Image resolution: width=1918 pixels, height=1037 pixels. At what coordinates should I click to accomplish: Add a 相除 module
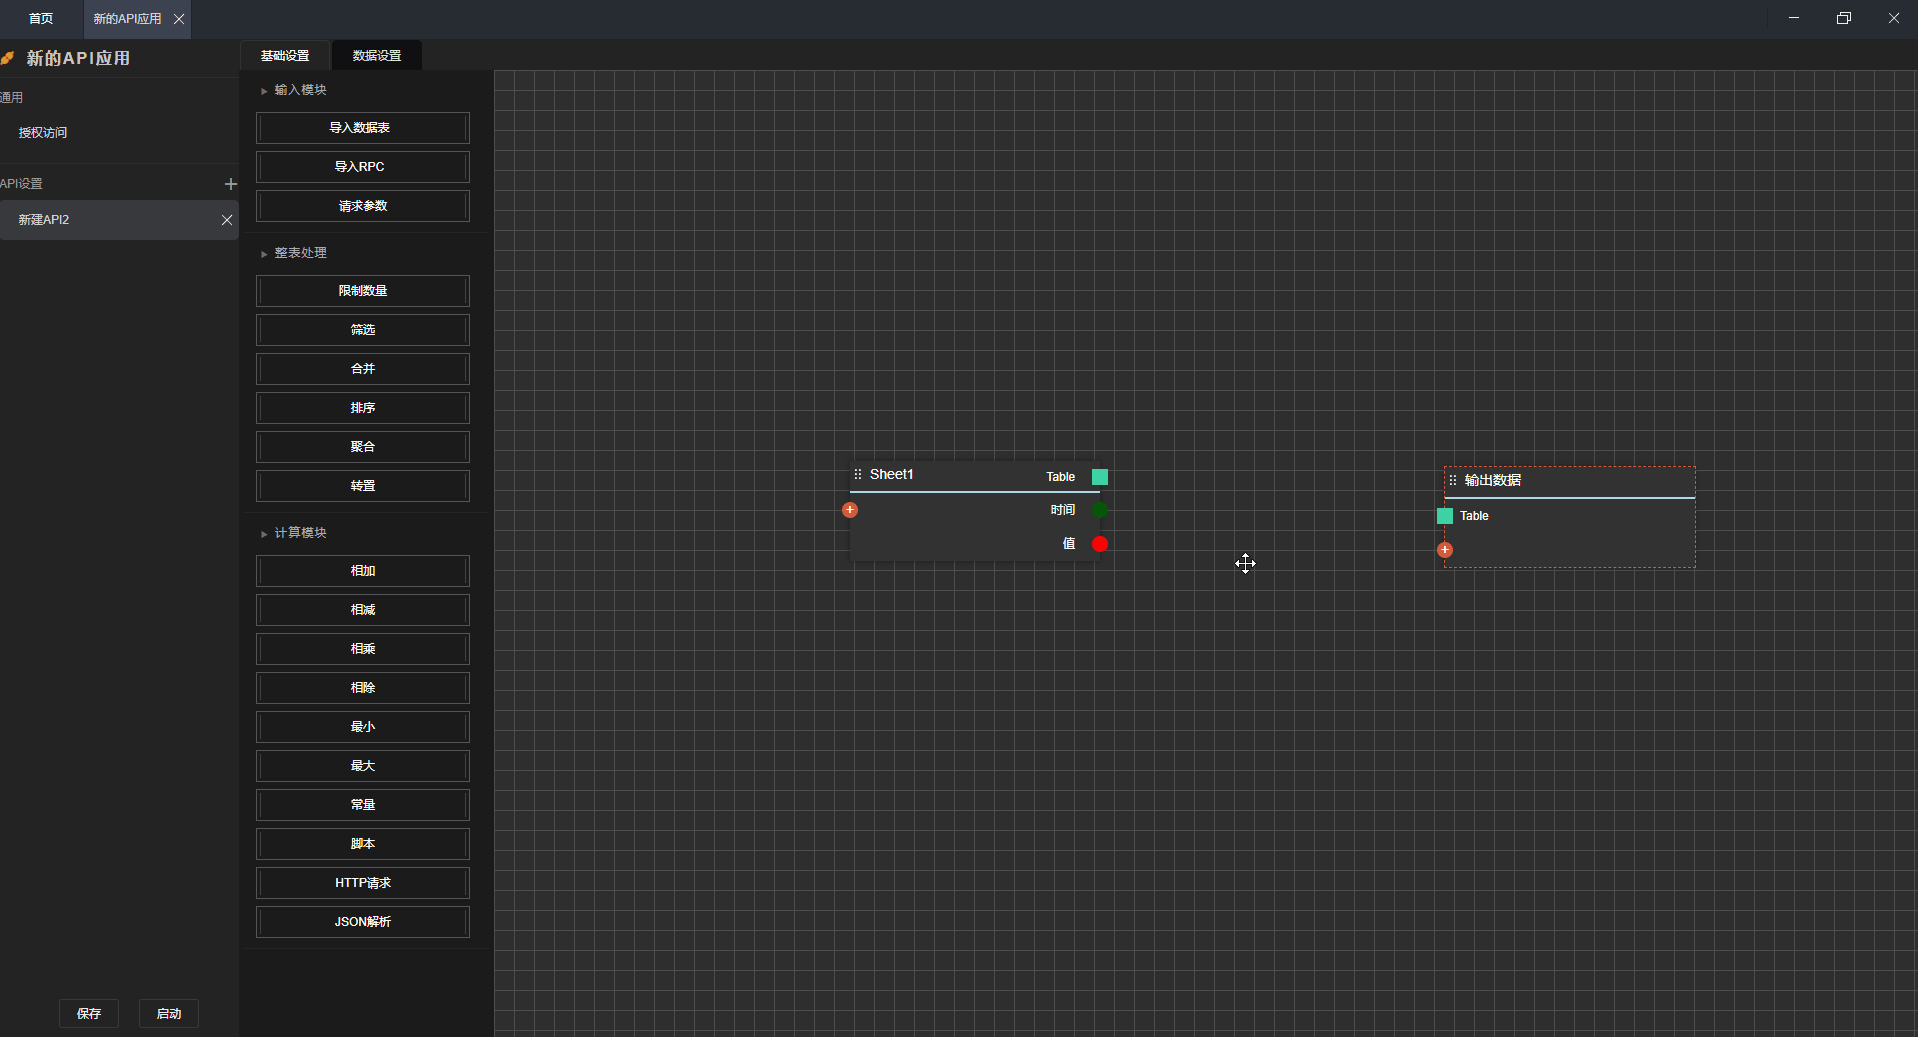(363, 688)
